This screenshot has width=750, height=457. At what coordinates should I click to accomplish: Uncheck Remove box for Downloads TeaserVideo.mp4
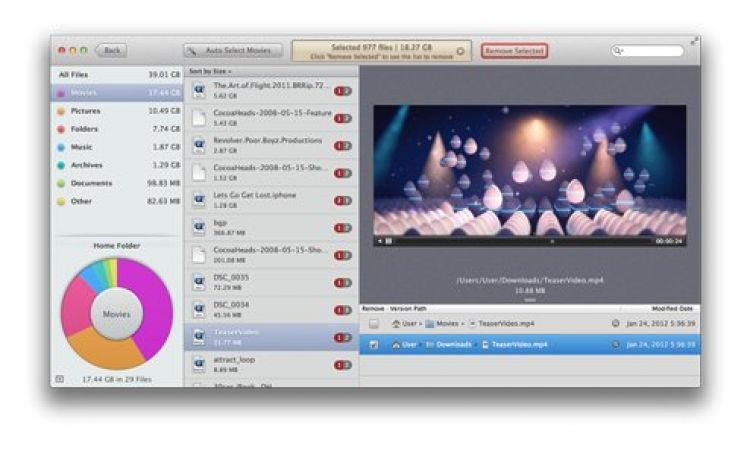click(x=374, y=345)
